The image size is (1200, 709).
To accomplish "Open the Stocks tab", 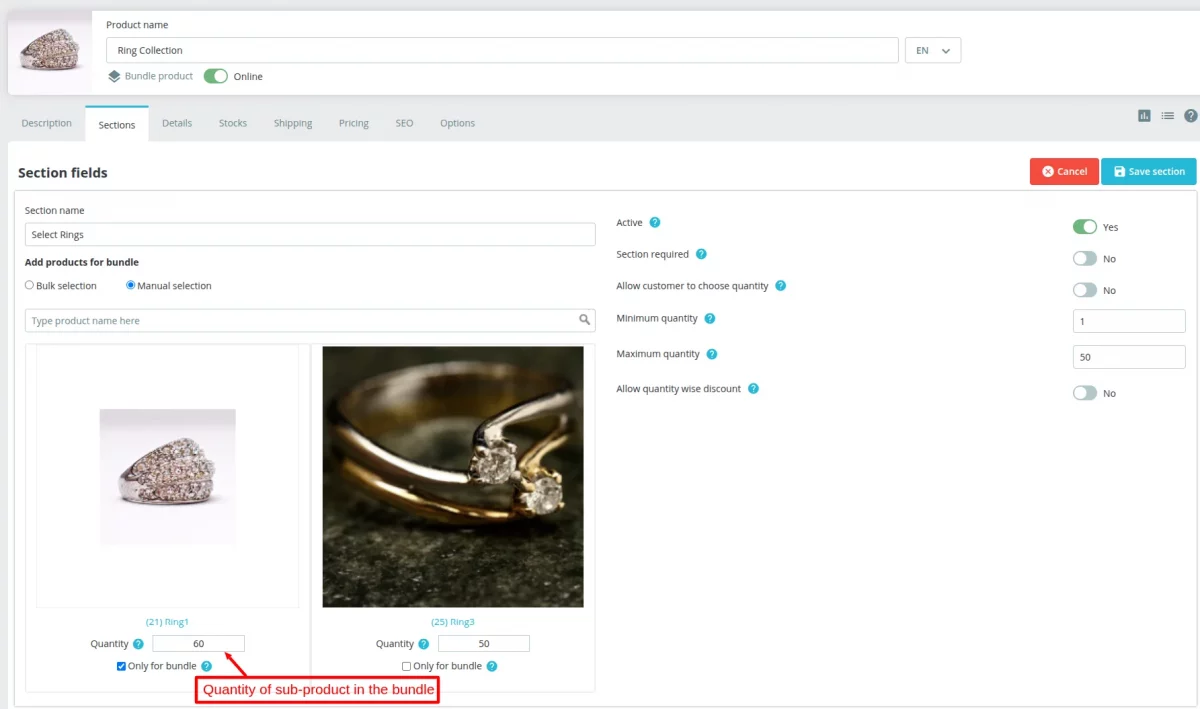I will (232, 124).
